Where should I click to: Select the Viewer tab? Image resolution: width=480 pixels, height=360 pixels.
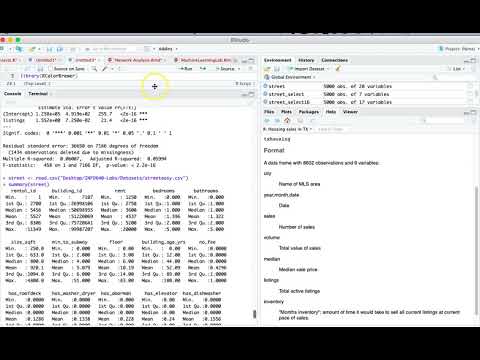[350, 112]
